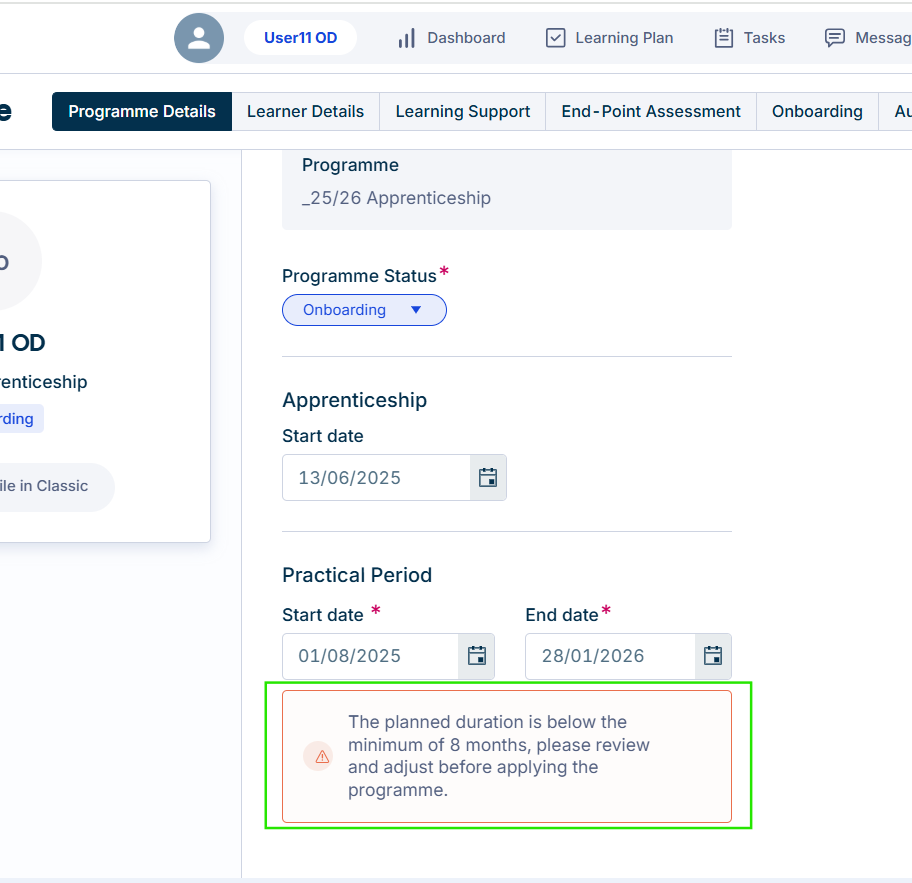Viewport: 912px width, 883px height.
Task: Open Apprenticeship start date calendar picker
Action: click(488, 478)
